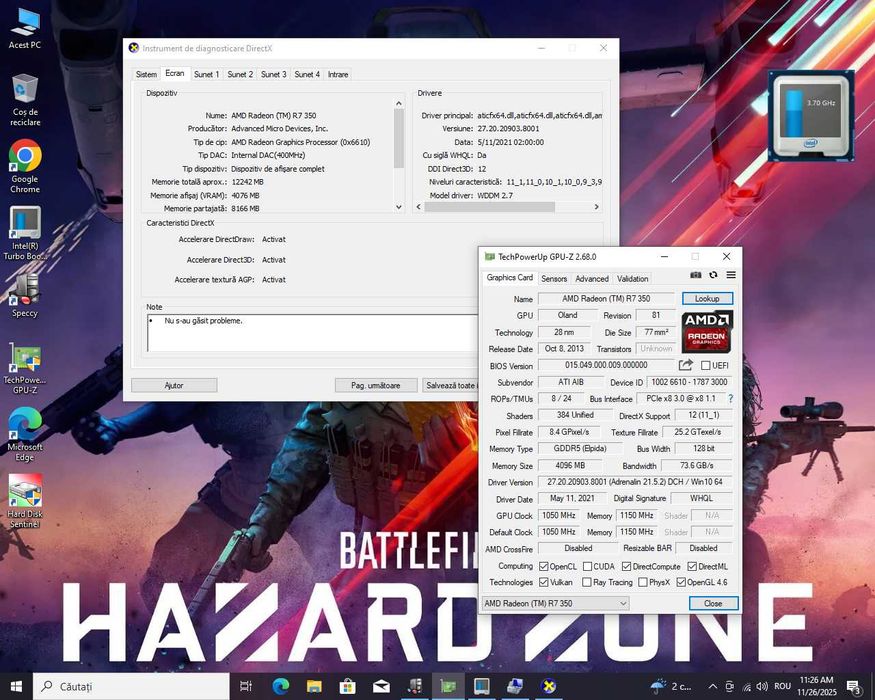Screen dimensions: 875x700
Task: Open the Sunet 1 tab
Action: (x=206, y=74)
